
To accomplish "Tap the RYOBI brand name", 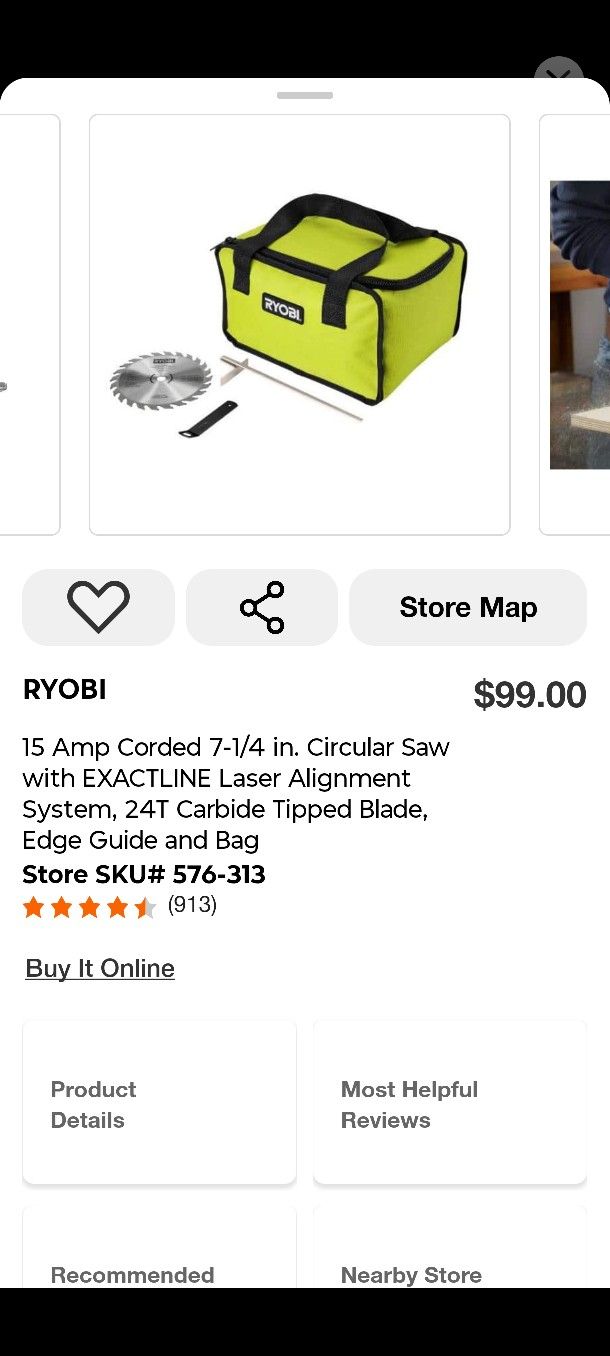I will [64, 689].
